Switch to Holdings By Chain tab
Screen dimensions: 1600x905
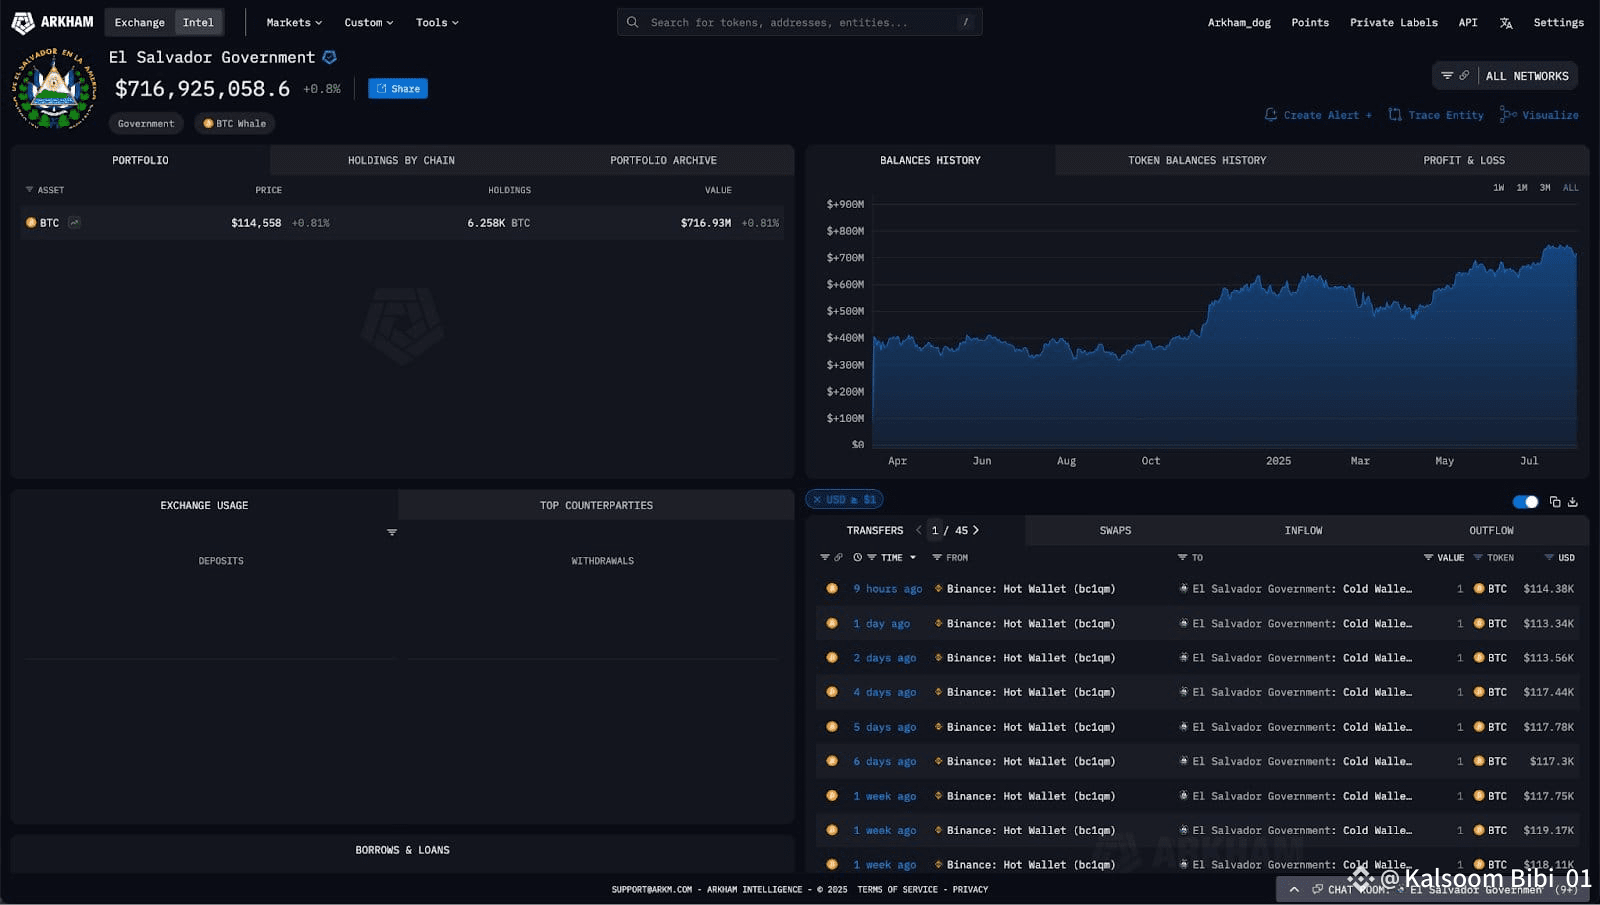[x=401, y=160]
